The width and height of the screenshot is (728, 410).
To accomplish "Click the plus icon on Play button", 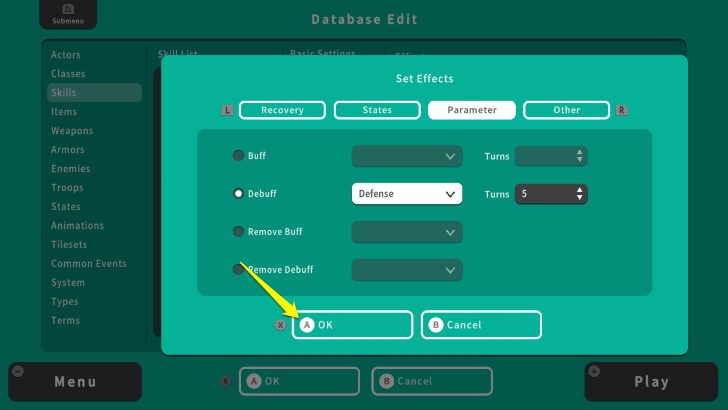I will 594,371.
